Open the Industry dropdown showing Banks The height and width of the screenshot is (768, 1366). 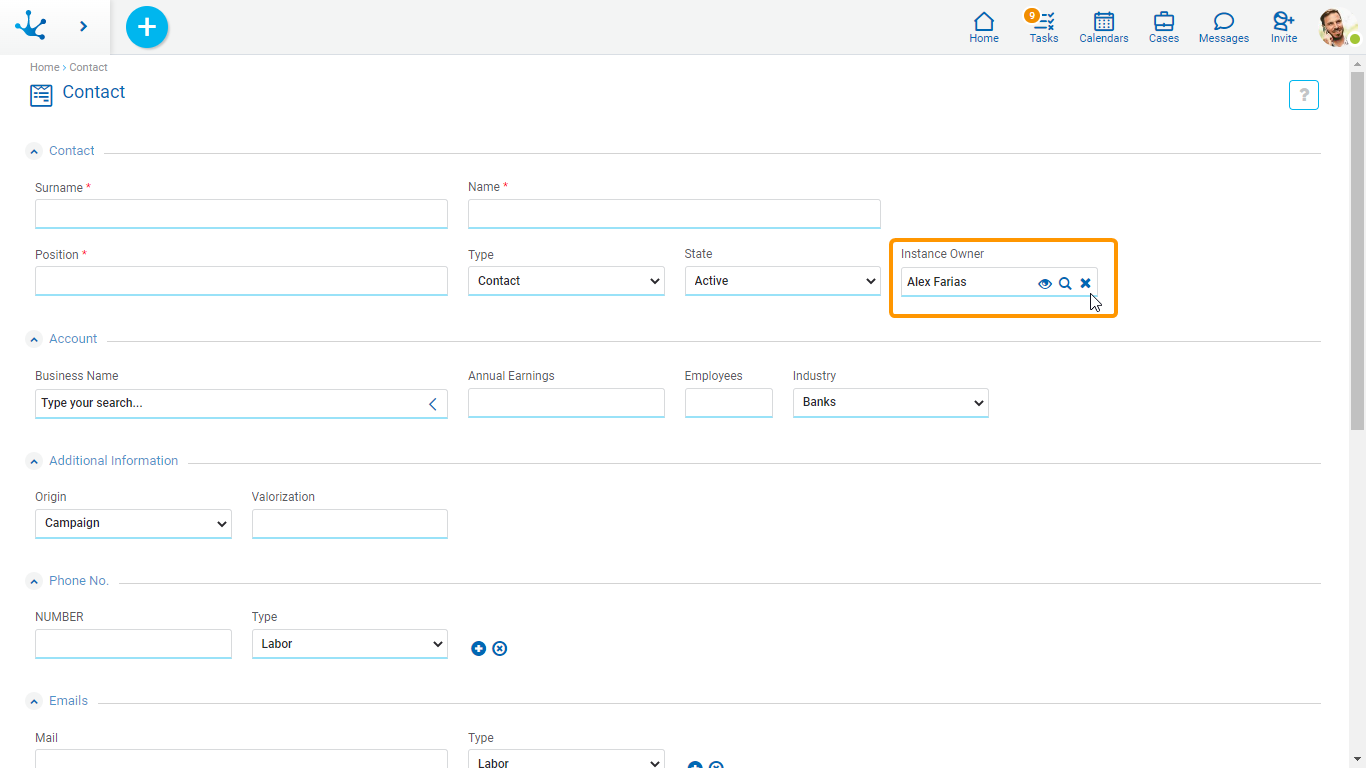click(890, 403)
